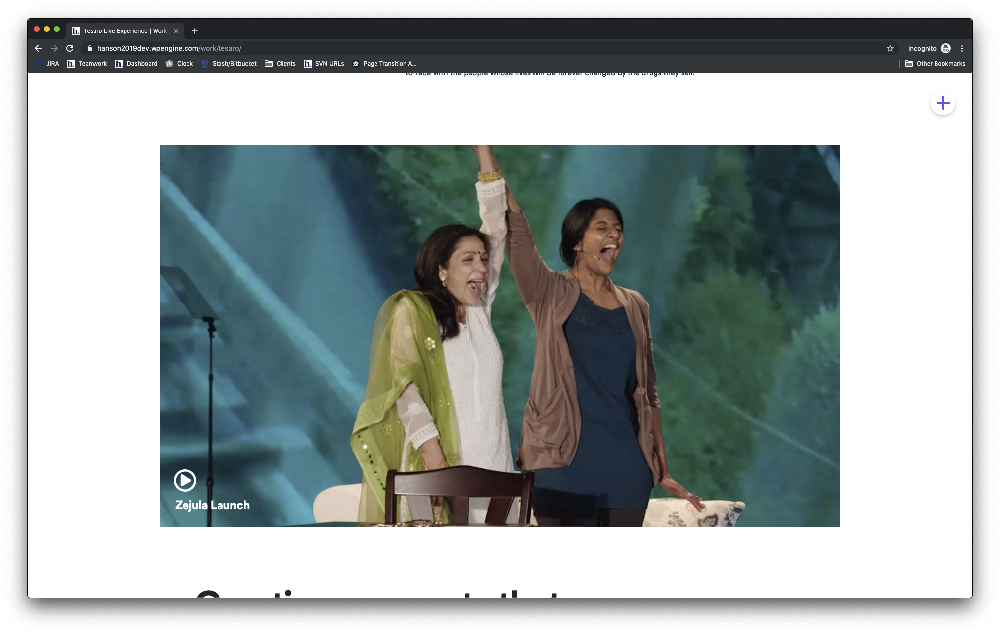1000x634 pixels.
Task: Bookmark this page with the star icon
Action: tap(890, 48)
